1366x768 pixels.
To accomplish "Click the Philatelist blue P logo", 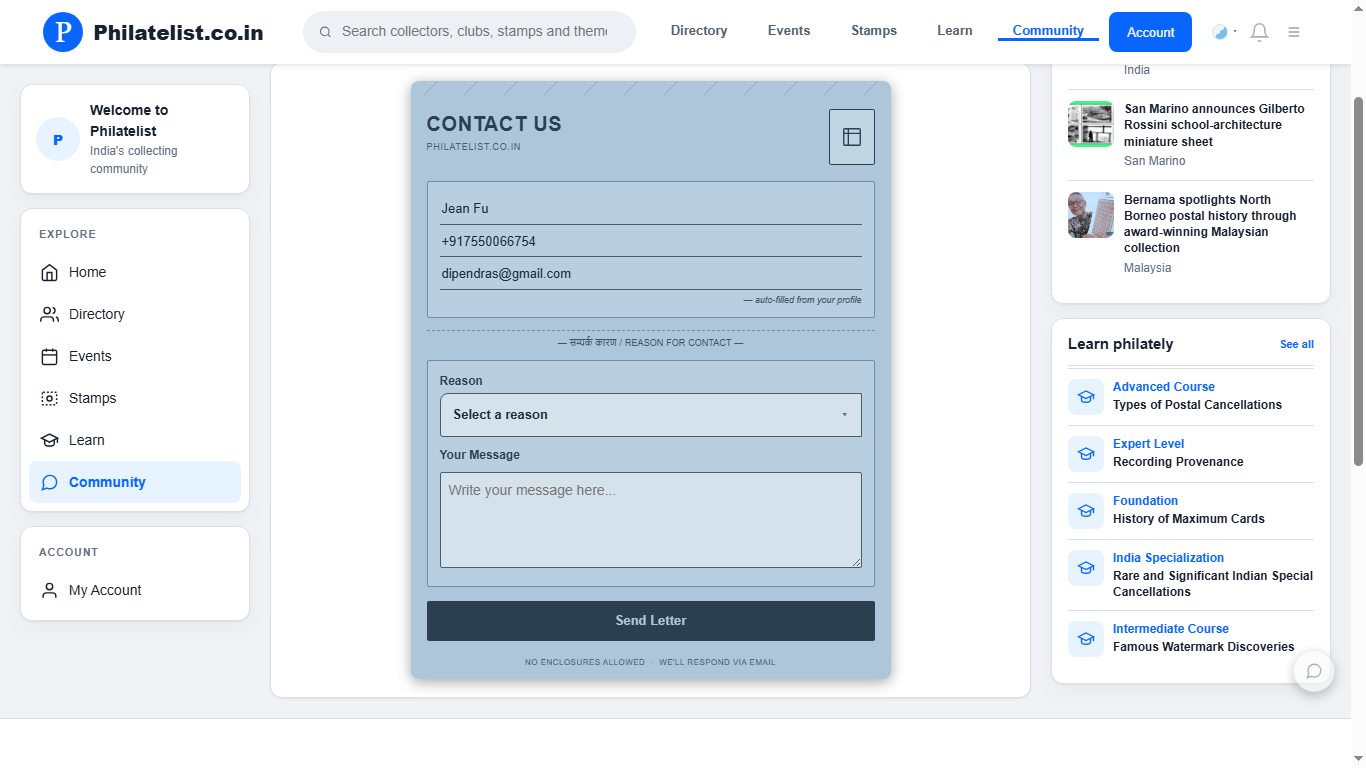I will 63,32.
